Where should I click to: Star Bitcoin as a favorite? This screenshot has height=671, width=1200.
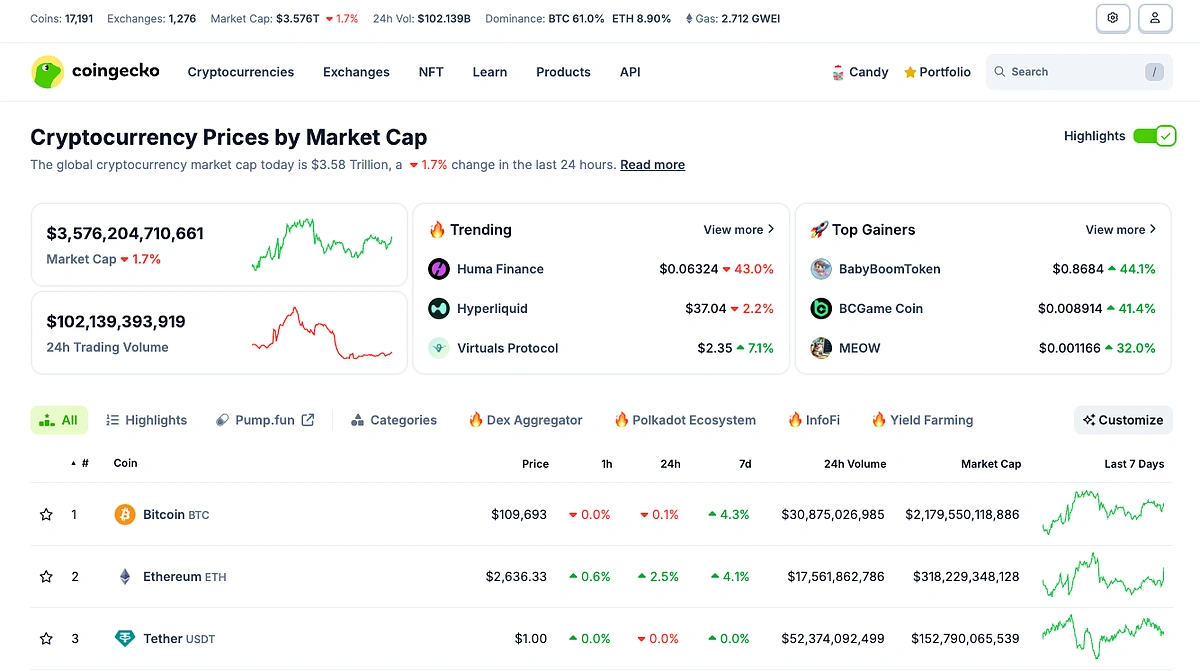coord(45,514)
